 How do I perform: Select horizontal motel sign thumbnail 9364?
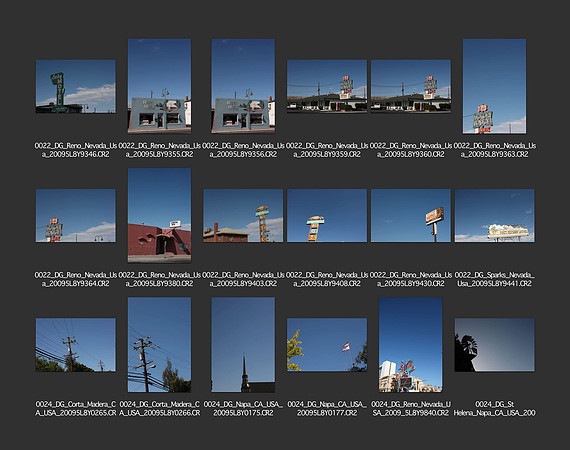pos(76,216)
